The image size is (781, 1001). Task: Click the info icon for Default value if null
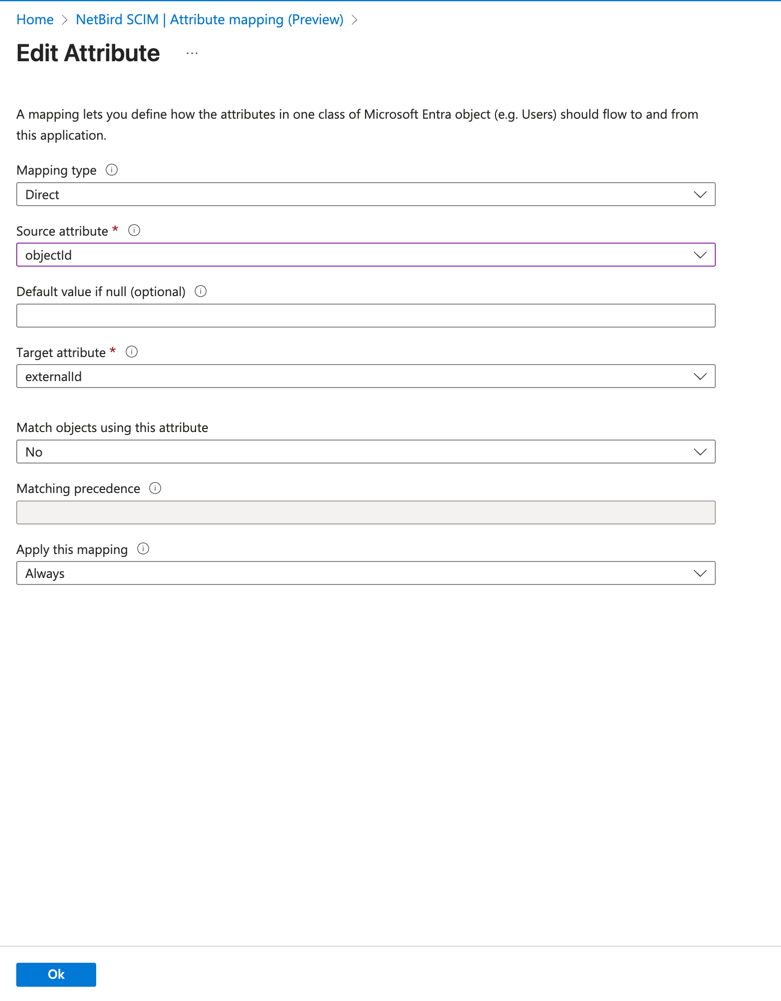click(x=201, y=291)
